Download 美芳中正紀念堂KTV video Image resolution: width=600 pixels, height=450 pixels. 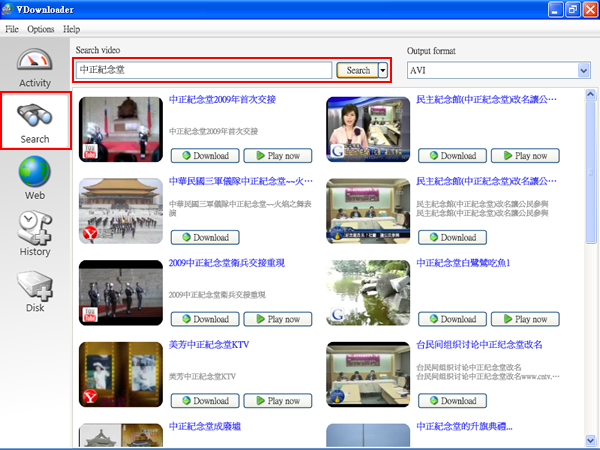pyautogui.click(x=205, y=401)
